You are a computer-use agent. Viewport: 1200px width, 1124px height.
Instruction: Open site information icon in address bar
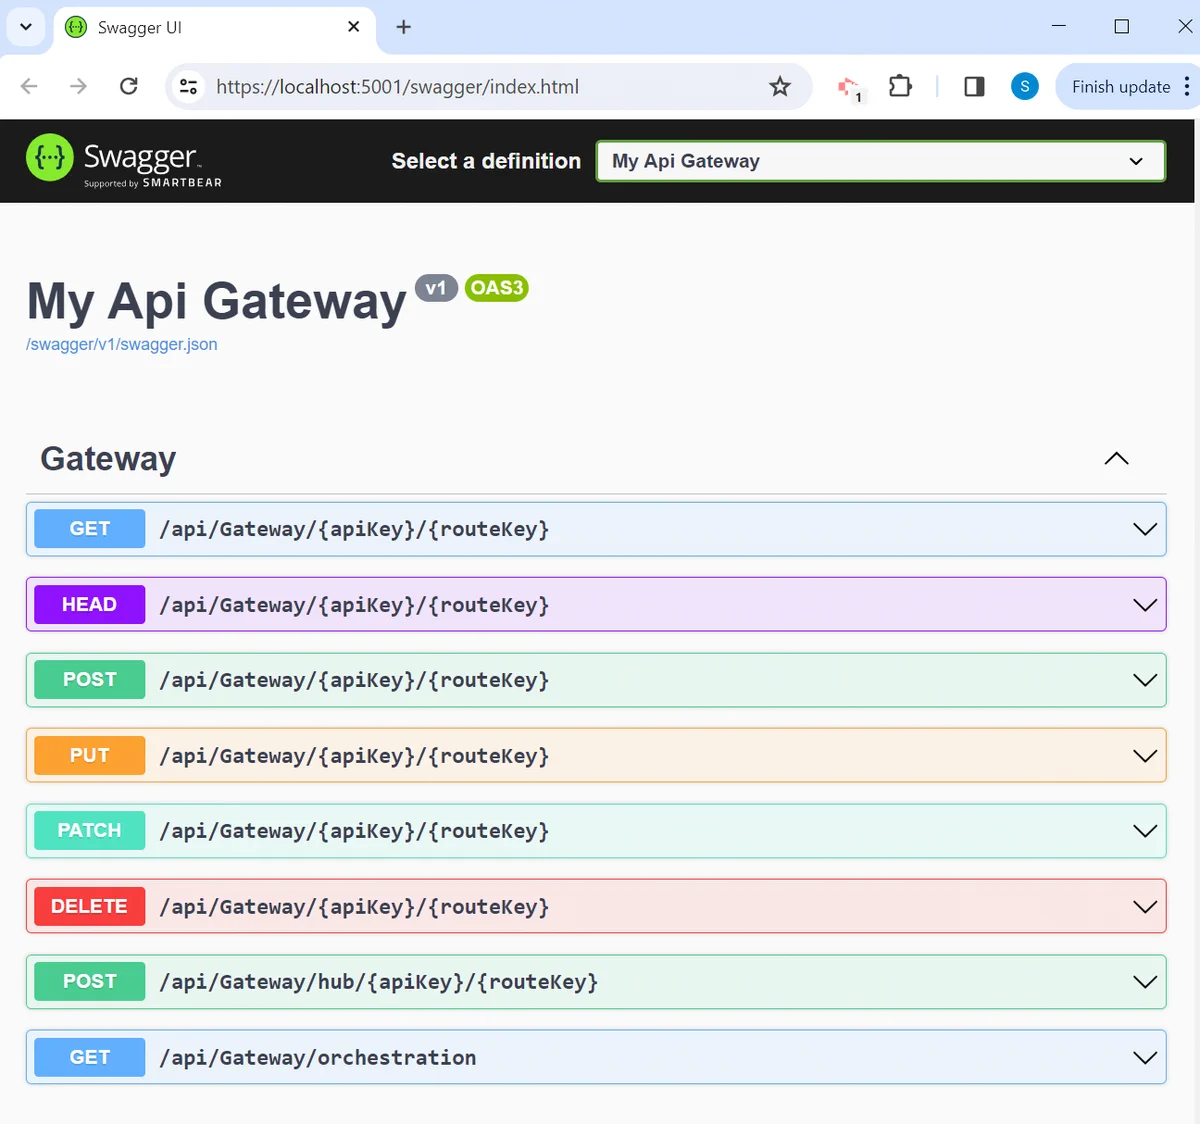coord(188,87)
